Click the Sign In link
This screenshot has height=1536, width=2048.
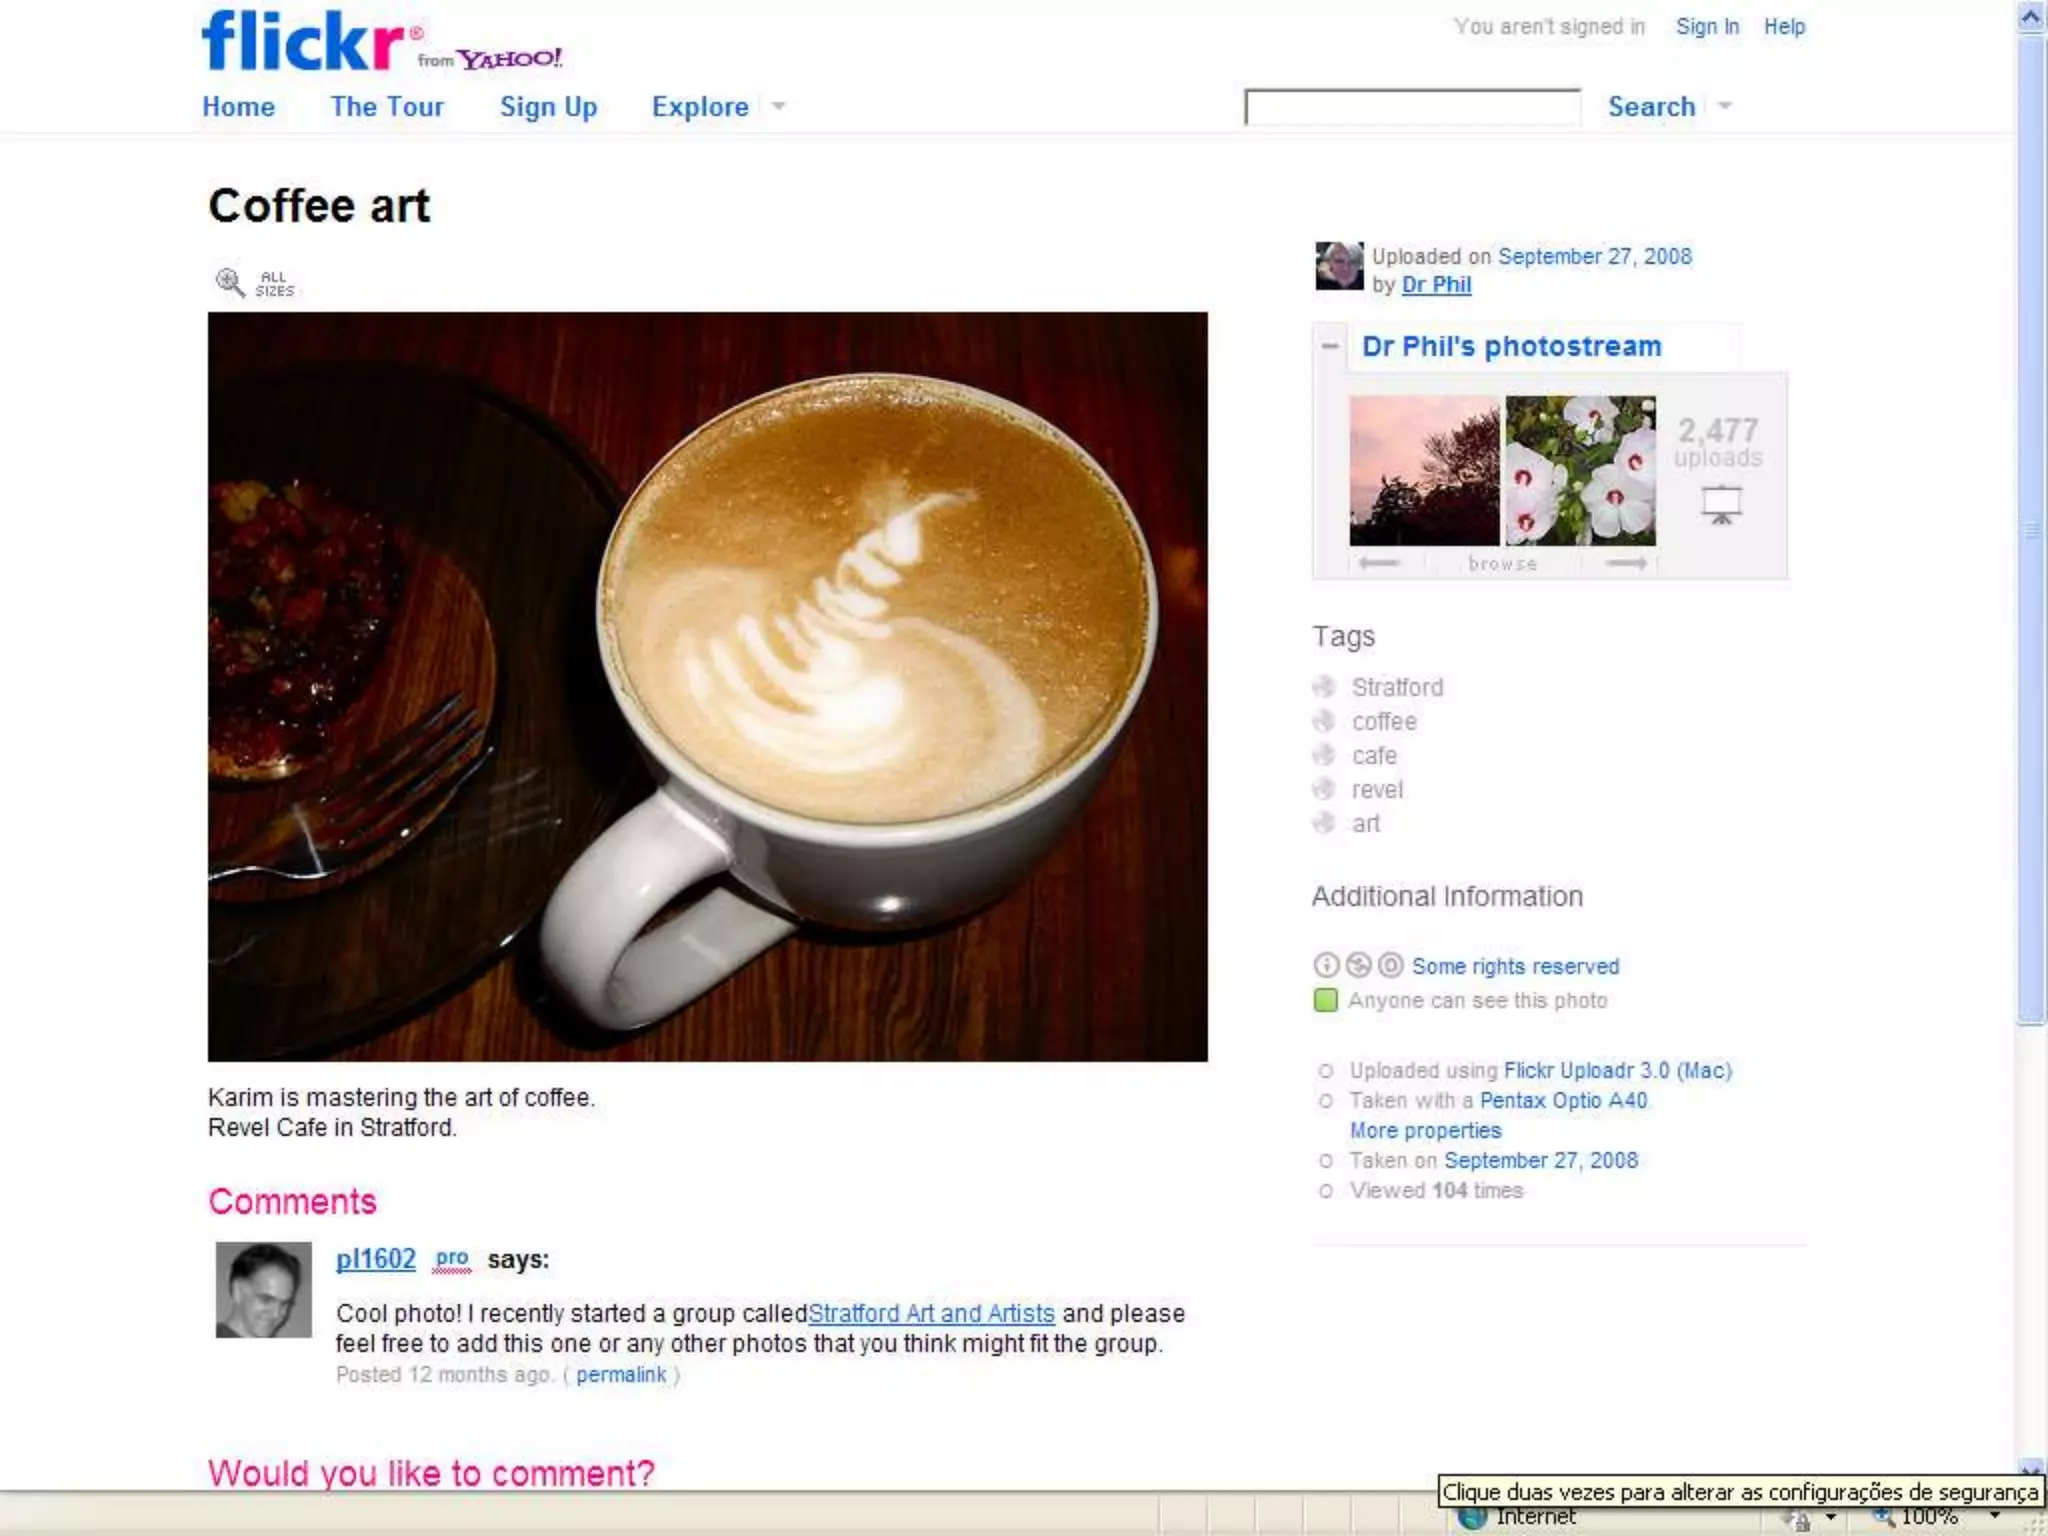point(1707,27)
